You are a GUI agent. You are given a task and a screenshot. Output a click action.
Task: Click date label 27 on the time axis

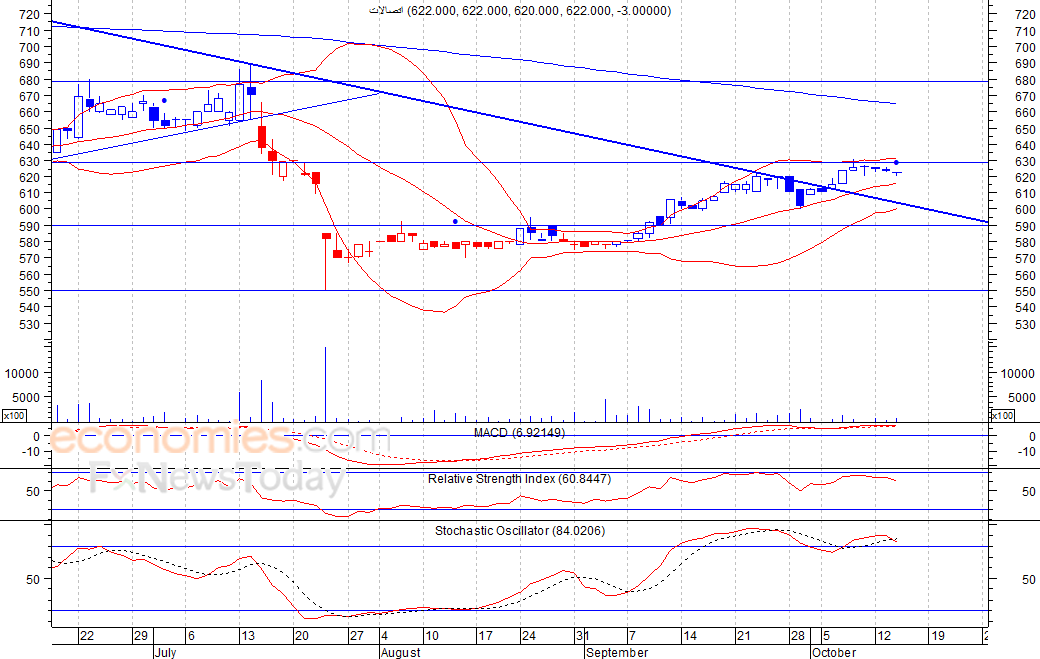pos(357,636)
